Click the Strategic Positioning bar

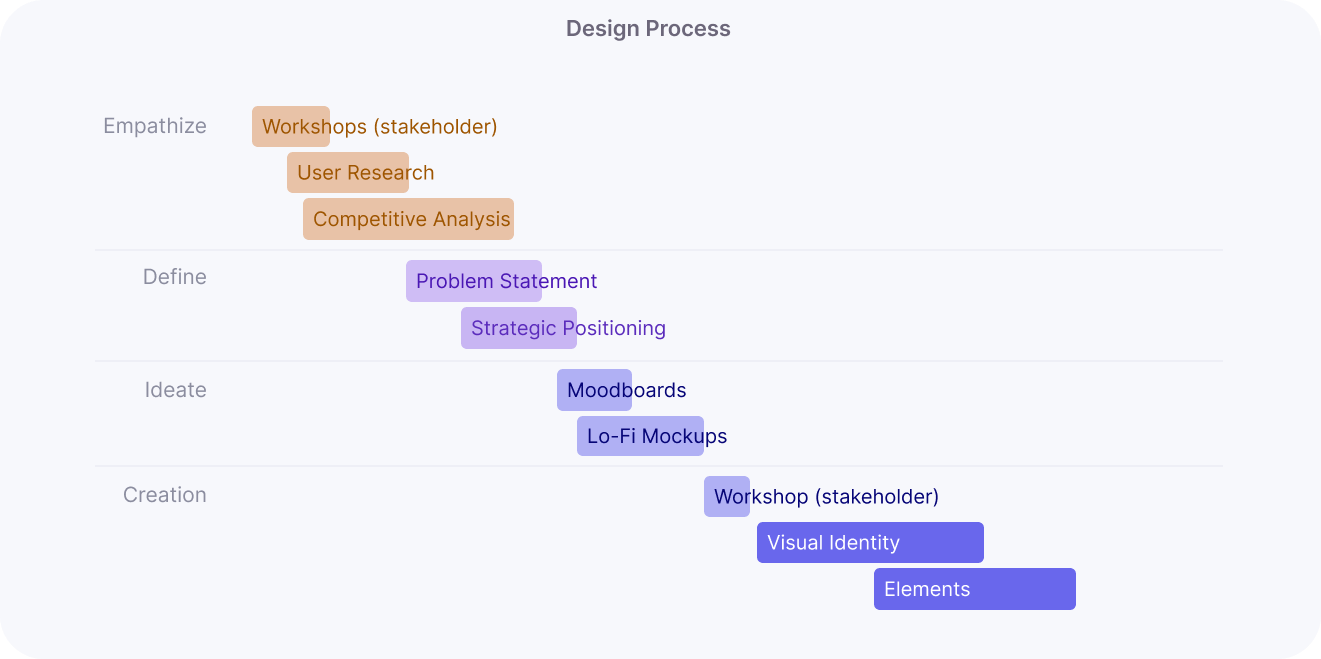(519, 328)
